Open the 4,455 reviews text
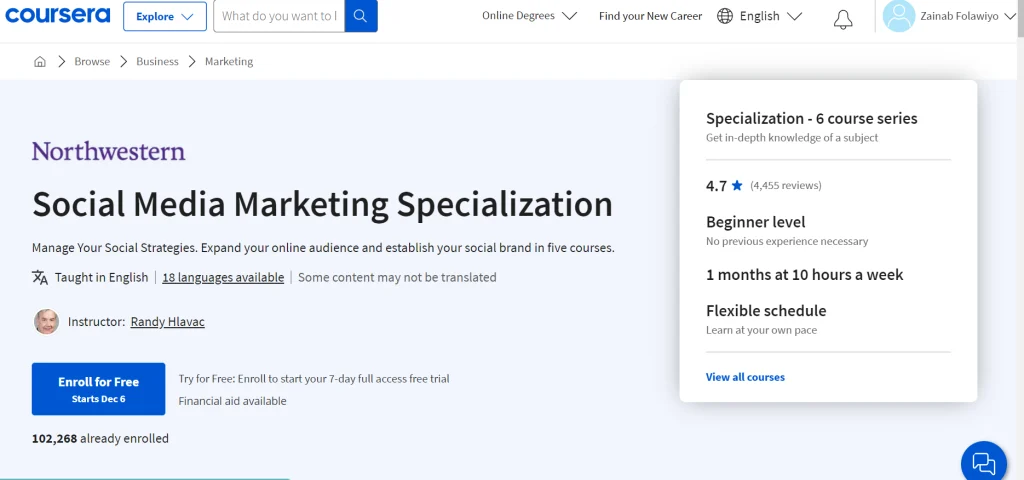Image resolution: width=1024 pixels, height=480 pixels. pos(786,185)
